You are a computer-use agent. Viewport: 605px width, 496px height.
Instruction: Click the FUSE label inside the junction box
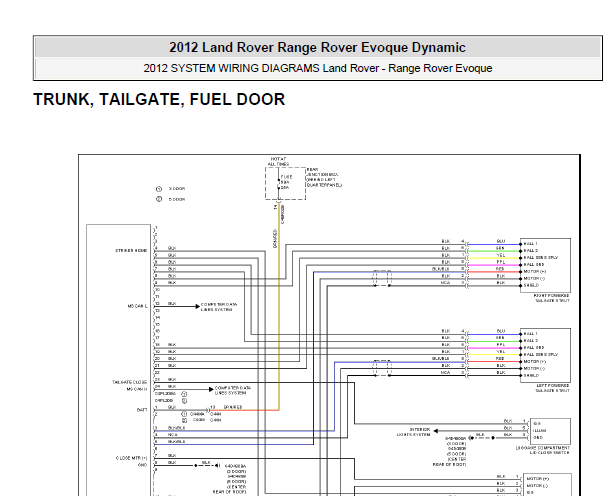(287, 177)
